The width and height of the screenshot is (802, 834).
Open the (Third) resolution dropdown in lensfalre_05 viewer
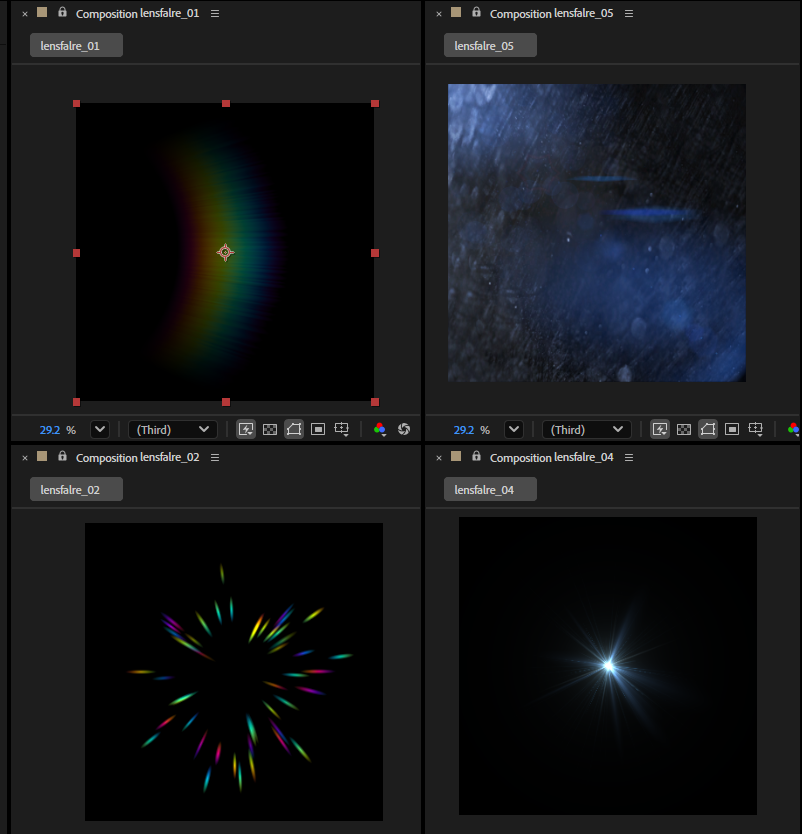pos(587,429)
